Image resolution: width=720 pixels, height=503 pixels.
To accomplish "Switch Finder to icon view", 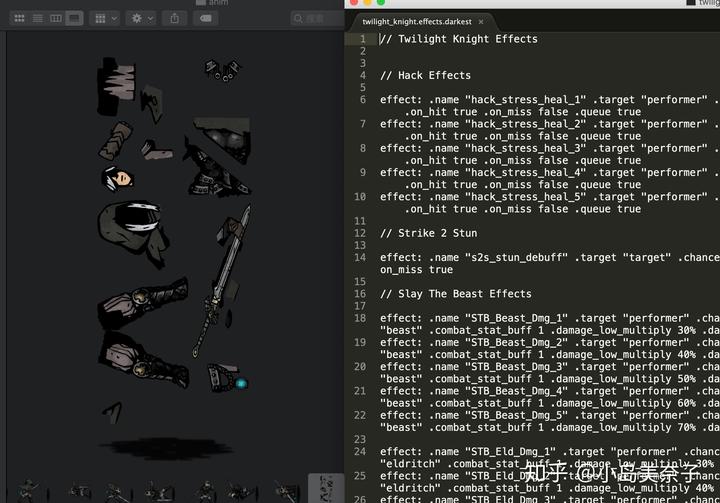I will point(20,18).
